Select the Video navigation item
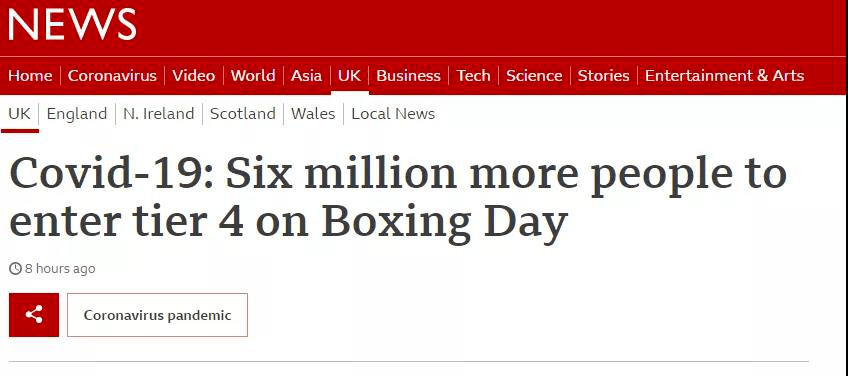This screenshot has height=376, width=848. pyautogui.click(x=194, y=76)
